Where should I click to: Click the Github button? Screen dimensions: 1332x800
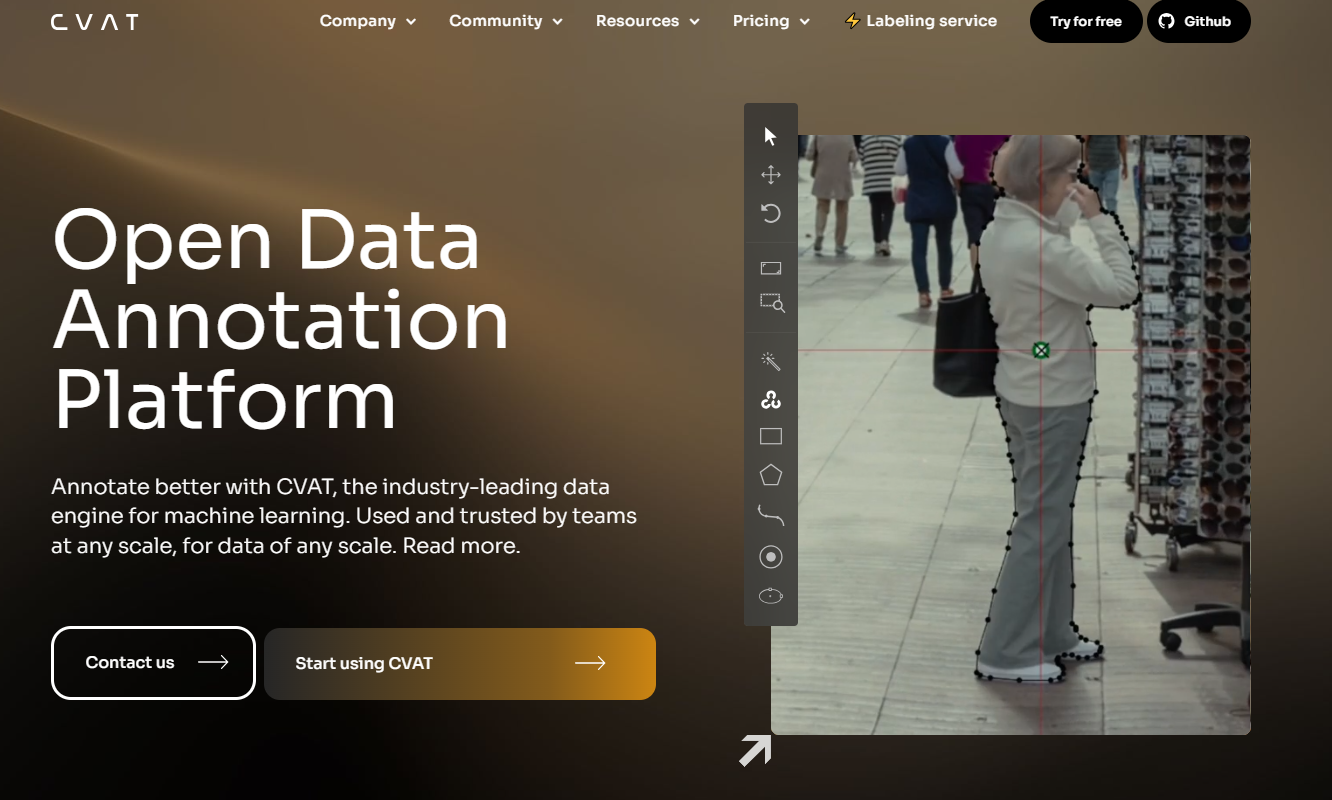coord(1198,21)
